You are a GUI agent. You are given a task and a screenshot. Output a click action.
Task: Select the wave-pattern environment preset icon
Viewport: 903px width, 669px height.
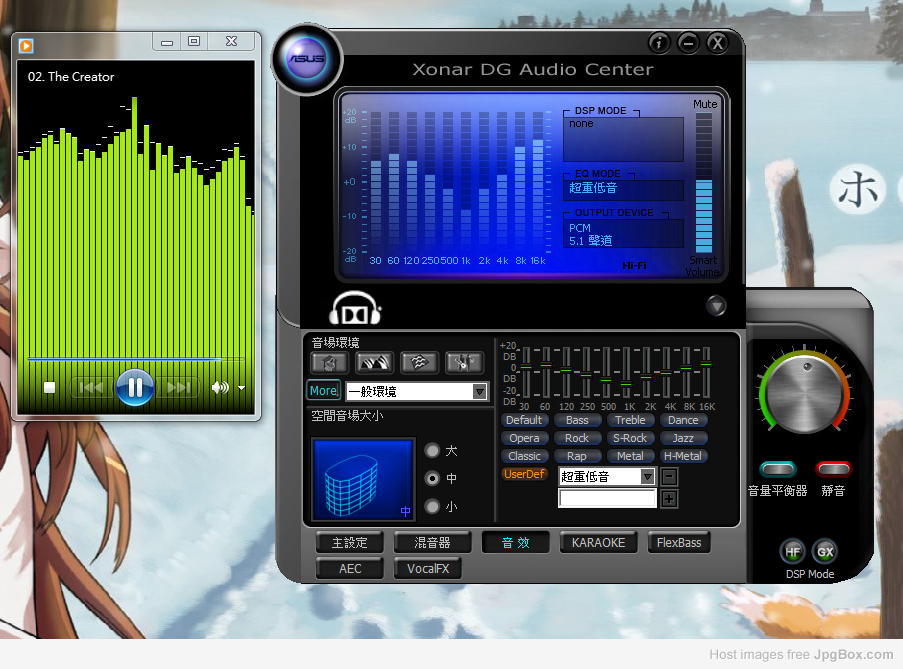(420, 363)
